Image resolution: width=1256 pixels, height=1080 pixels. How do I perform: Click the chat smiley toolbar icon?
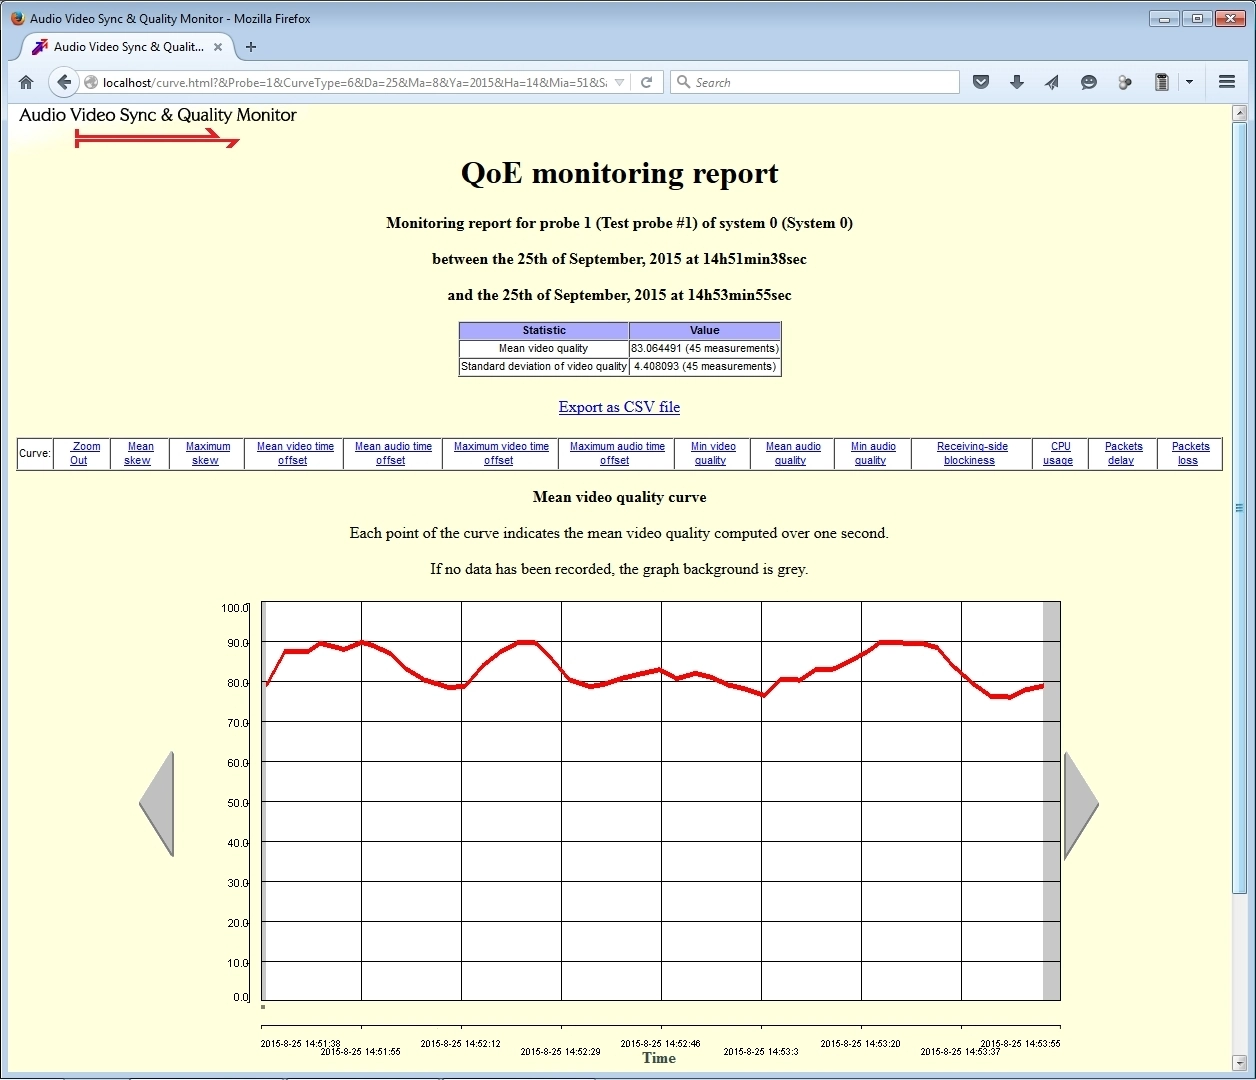pos(1089,82)
